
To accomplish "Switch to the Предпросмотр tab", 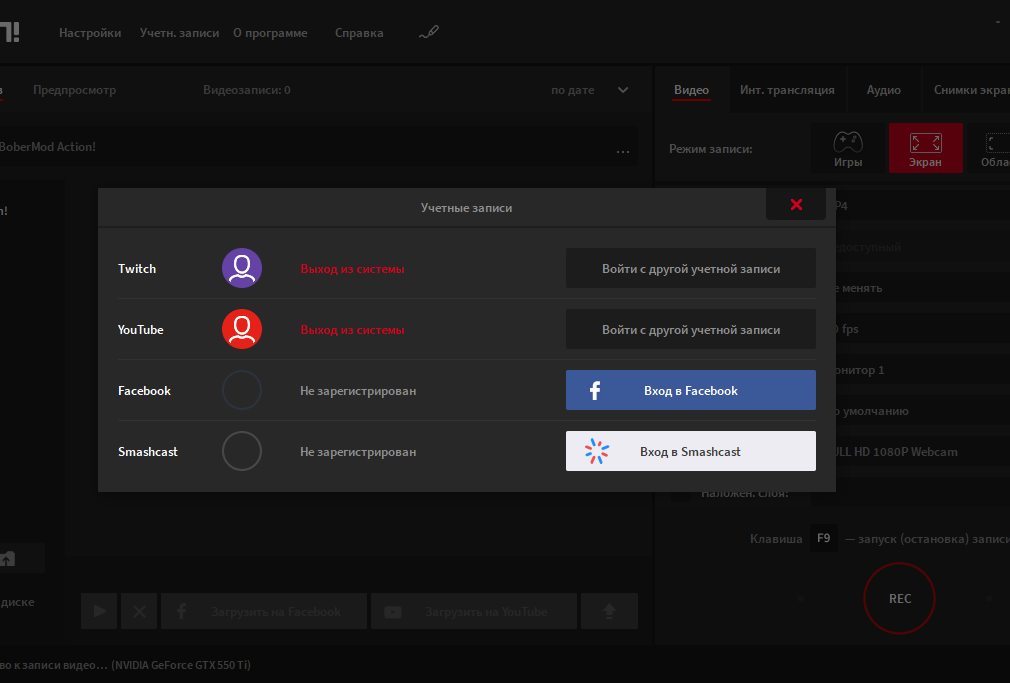I will (75, 90).
